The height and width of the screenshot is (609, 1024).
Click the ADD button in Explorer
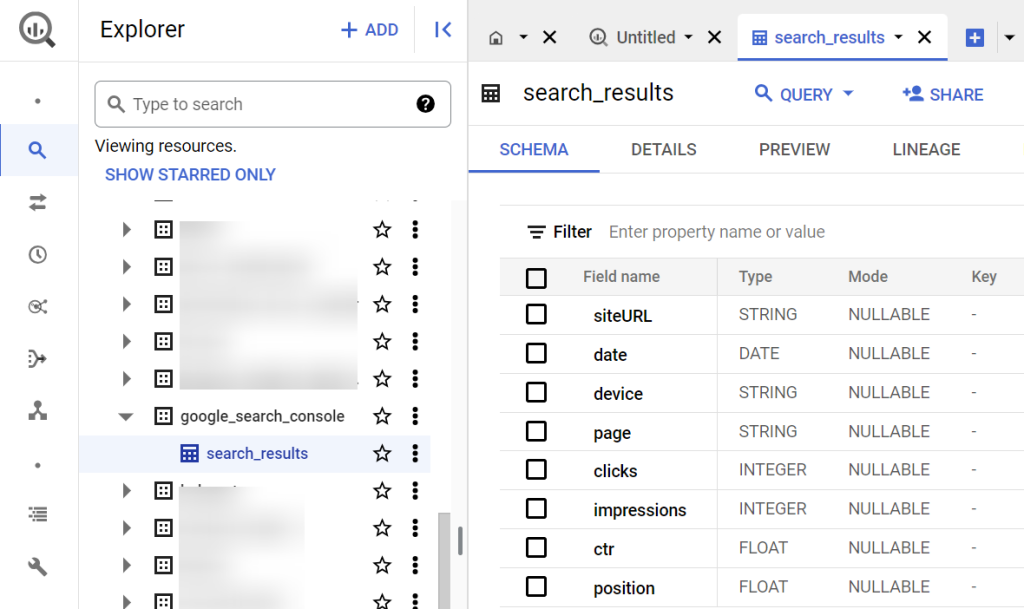point(370,30)
